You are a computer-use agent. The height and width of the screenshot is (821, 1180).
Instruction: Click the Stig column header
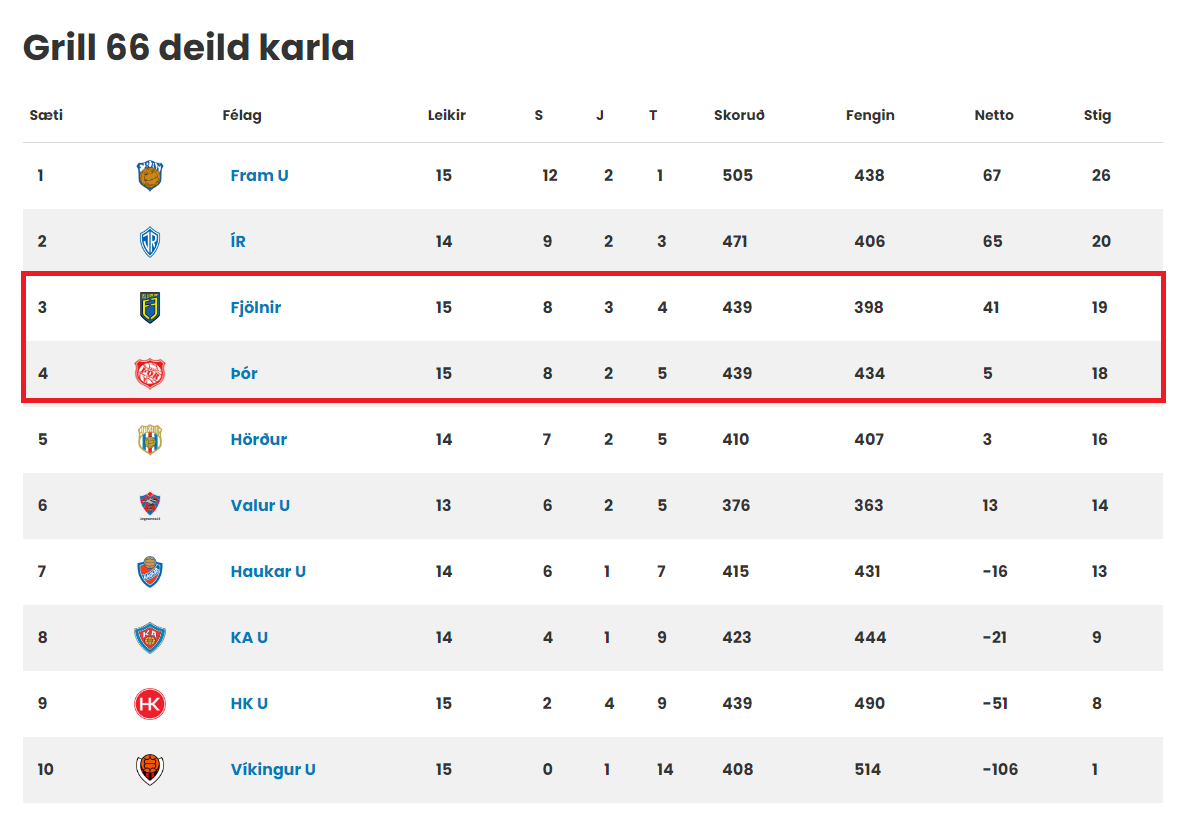click(x=1097, y=115)
